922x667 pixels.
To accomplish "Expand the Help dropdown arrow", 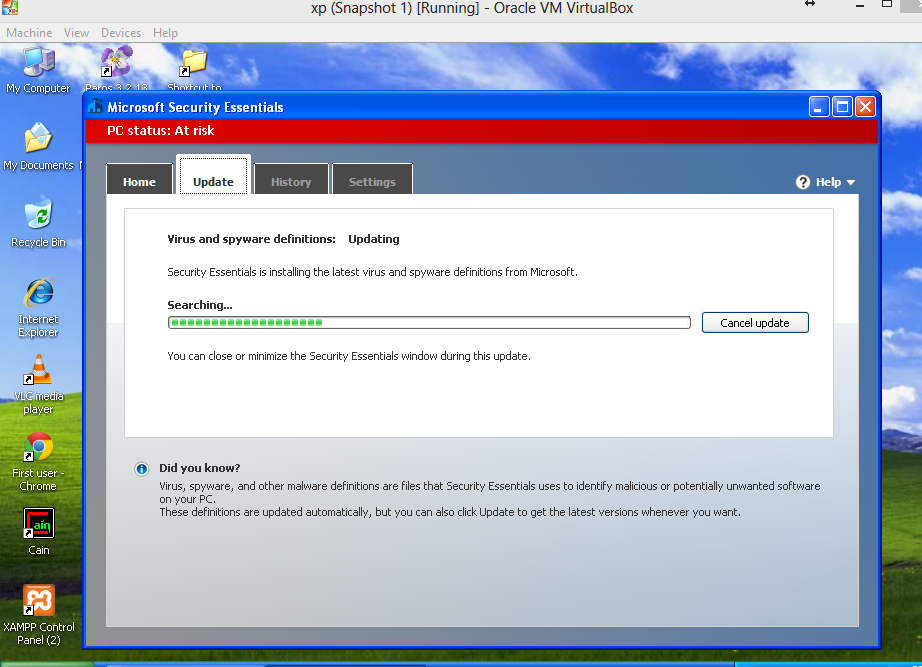I will [x=850, y=183].
